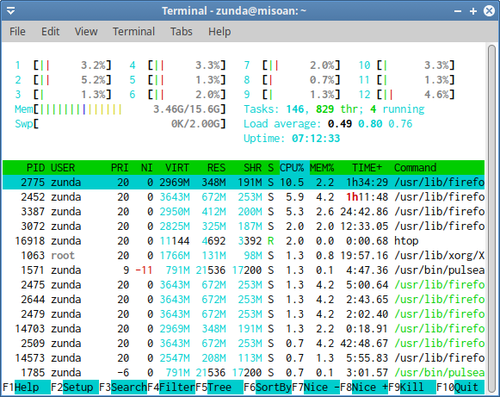500x397 pixels.
Task: Sort by the CPU% column header
Action: [x=292, y=167]
